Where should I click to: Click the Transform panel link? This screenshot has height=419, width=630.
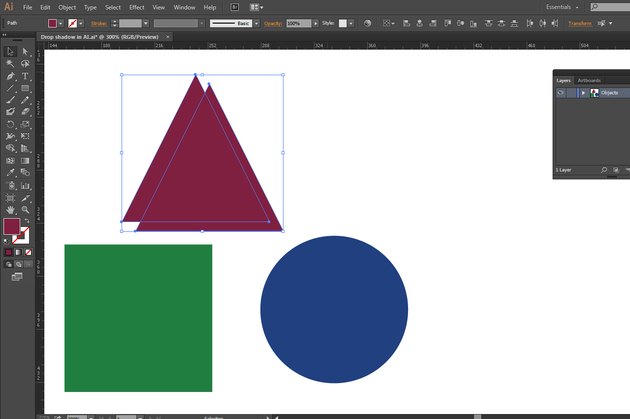click(x=580, y=23)
